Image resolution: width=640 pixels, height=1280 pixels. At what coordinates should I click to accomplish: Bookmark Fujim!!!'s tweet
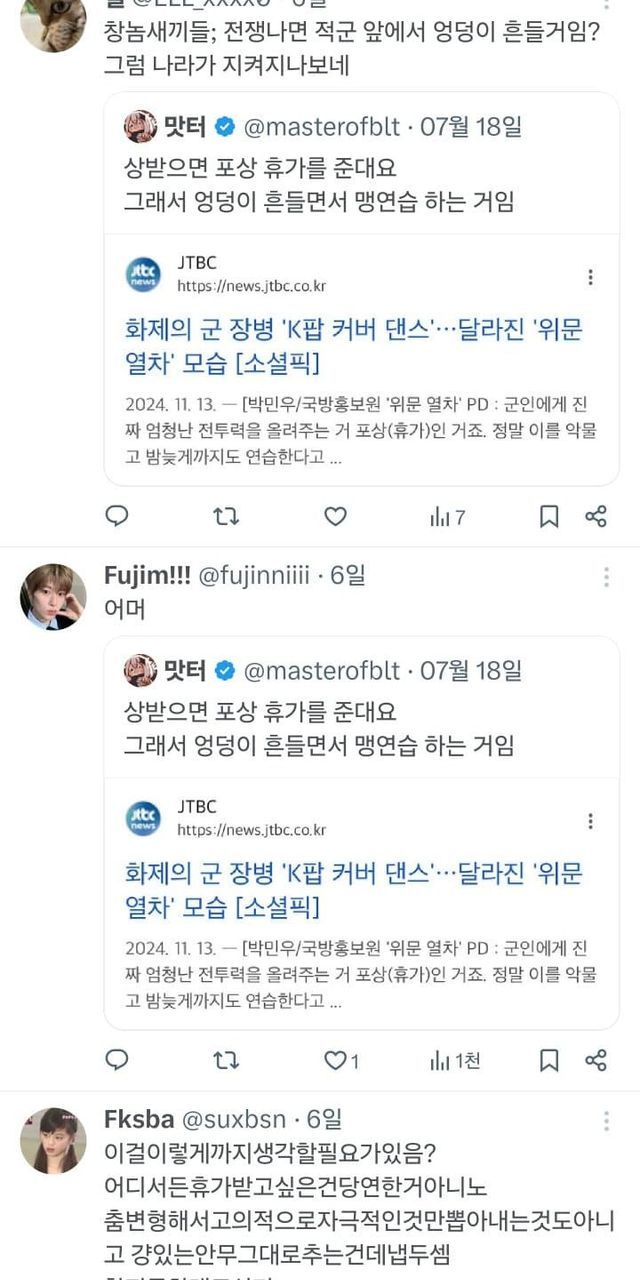tap(549, 1060)
